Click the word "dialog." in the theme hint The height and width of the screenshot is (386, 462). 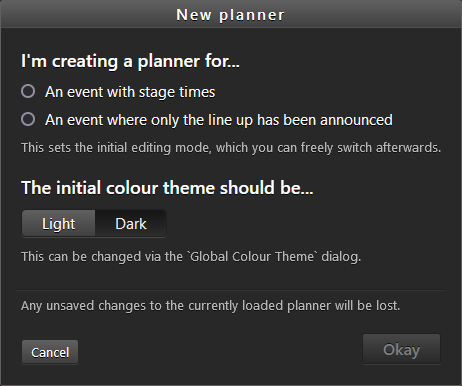(x=341, y=257)
